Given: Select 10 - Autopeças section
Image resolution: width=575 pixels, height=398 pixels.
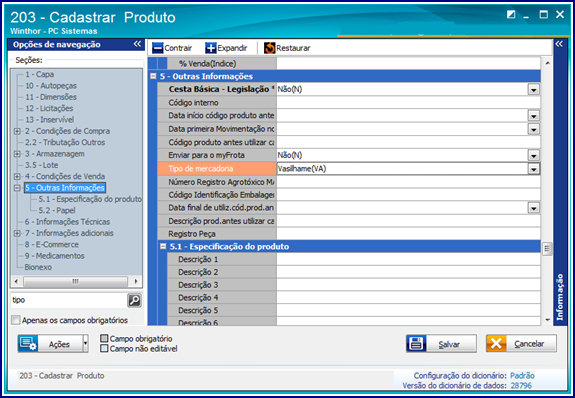Looking at the screenshot, I should click(x=51, y=86).
